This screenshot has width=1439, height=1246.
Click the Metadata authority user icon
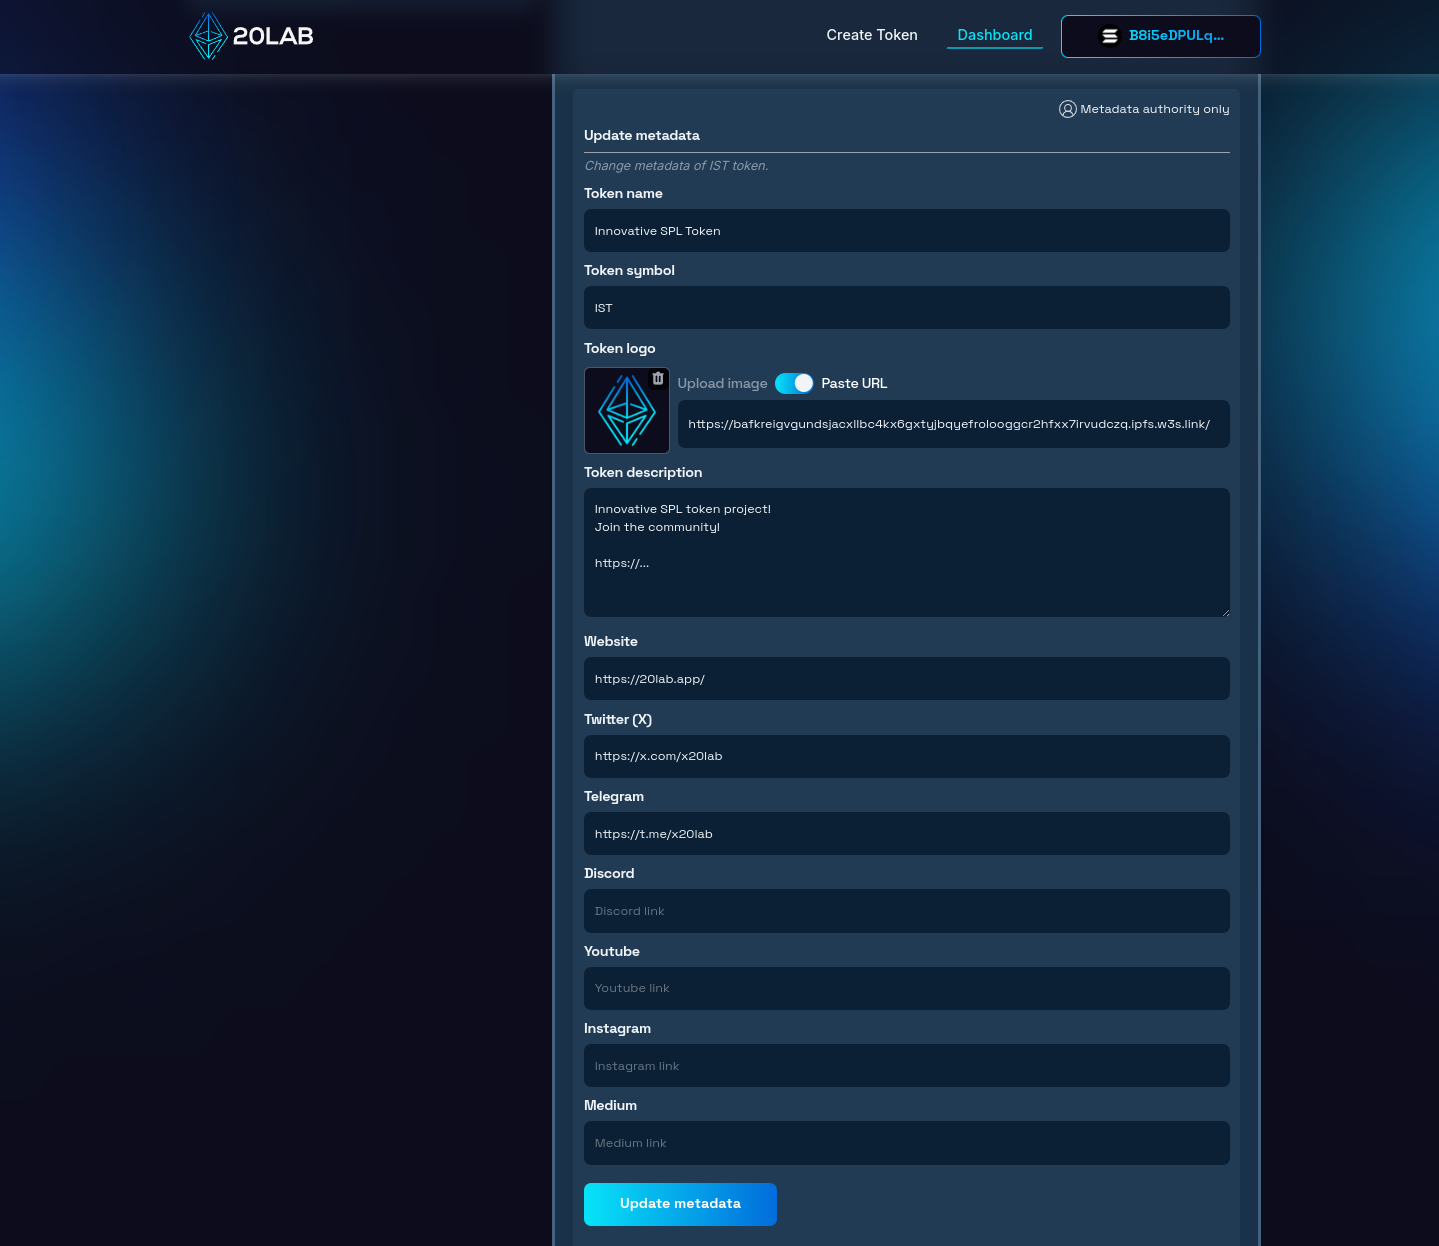coord(1068,109)
